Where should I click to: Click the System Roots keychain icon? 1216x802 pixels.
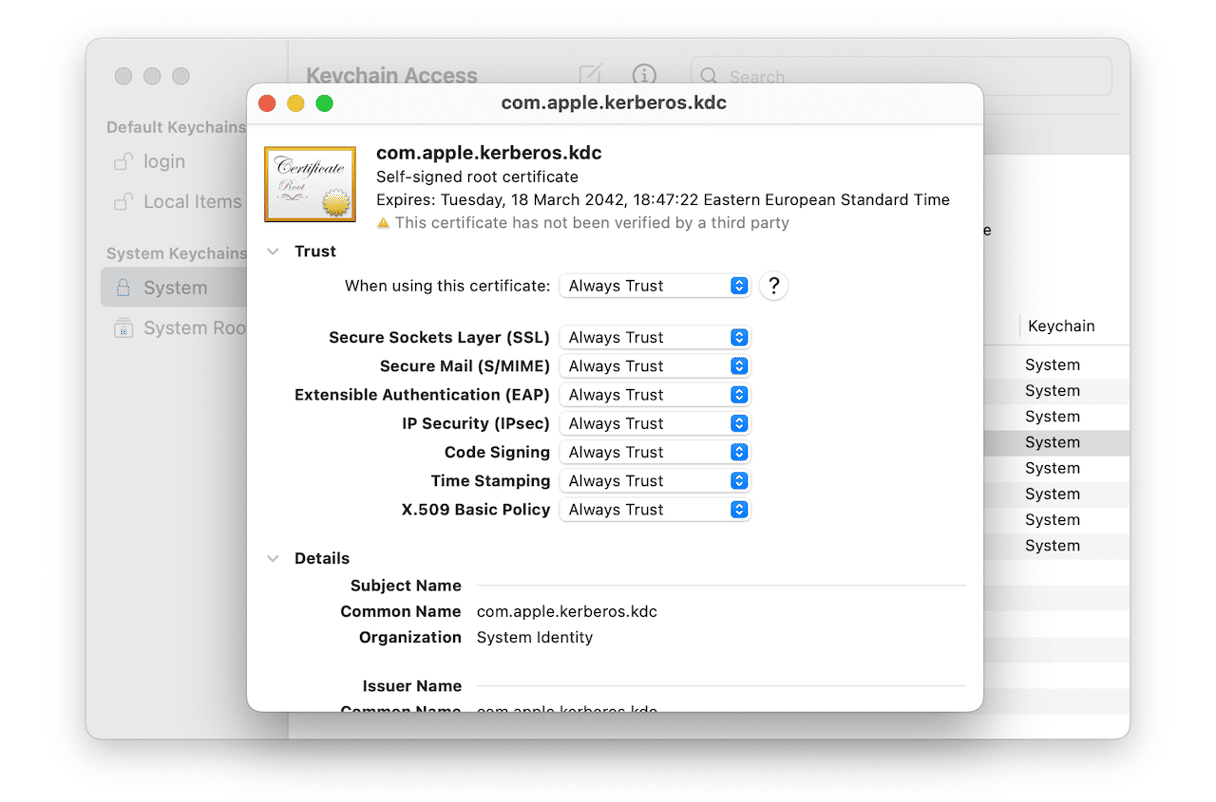click(x=123, y=328)
